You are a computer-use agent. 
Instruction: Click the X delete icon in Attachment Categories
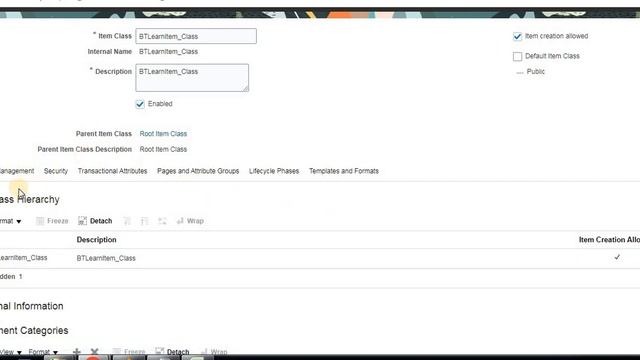[94, 351]
